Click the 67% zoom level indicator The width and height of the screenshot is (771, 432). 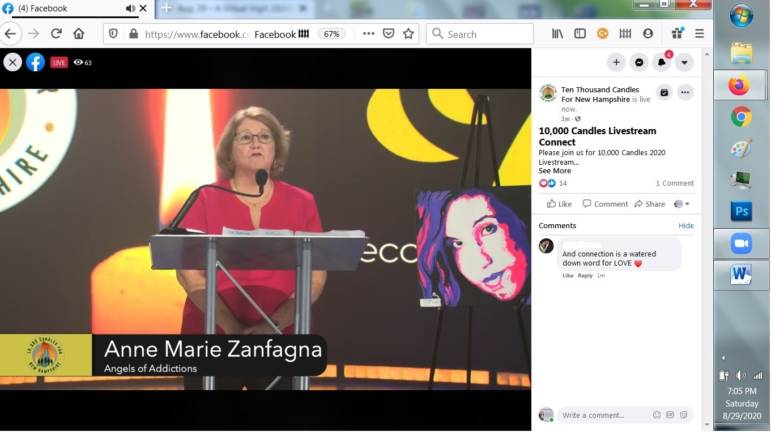click(331, 33)
